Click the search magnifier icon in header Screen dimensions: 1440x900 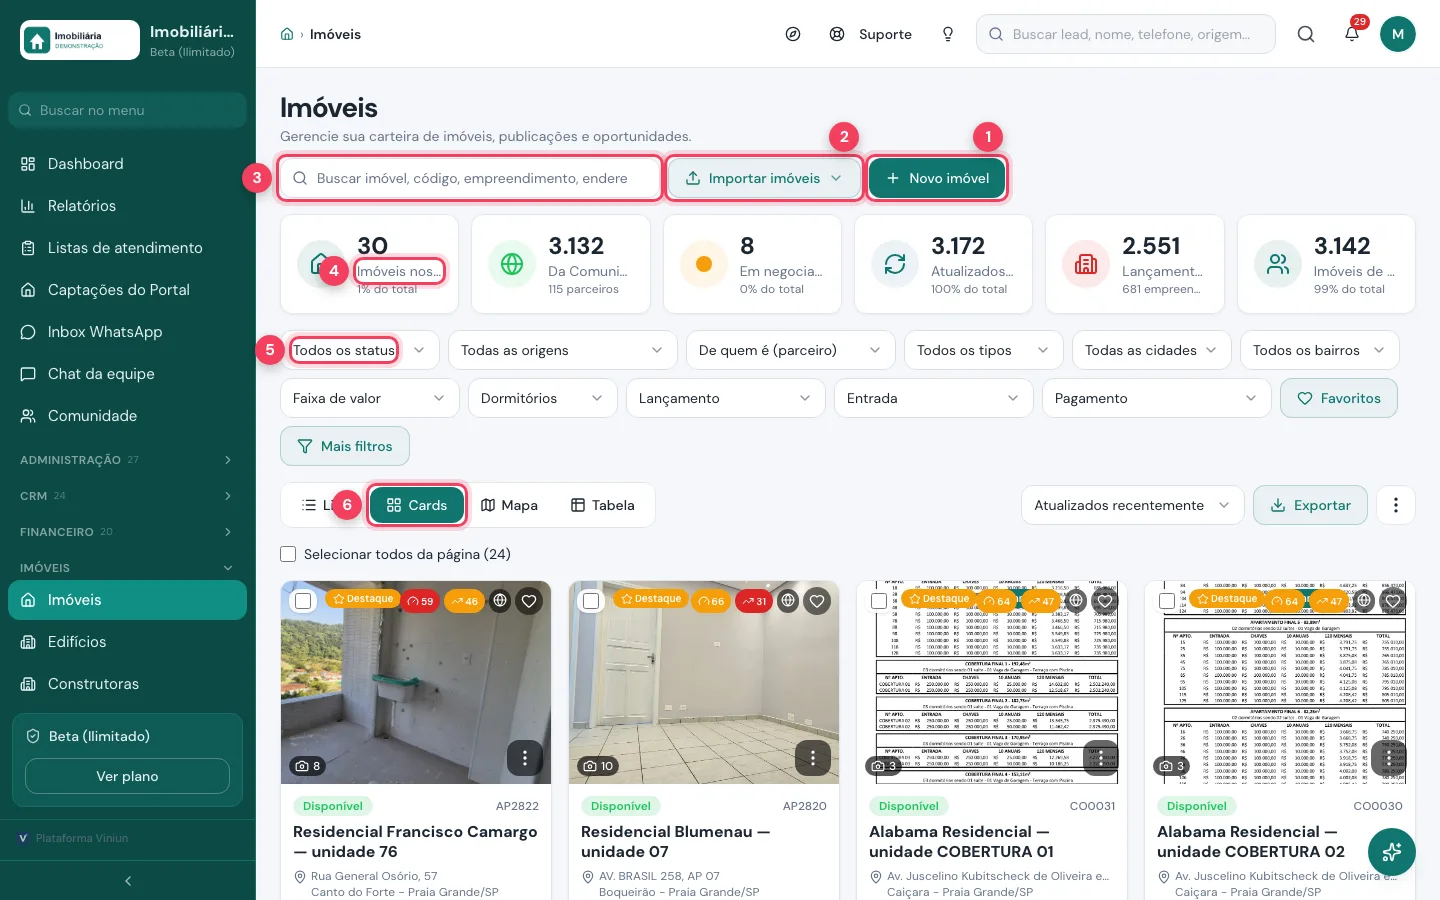1306,34
